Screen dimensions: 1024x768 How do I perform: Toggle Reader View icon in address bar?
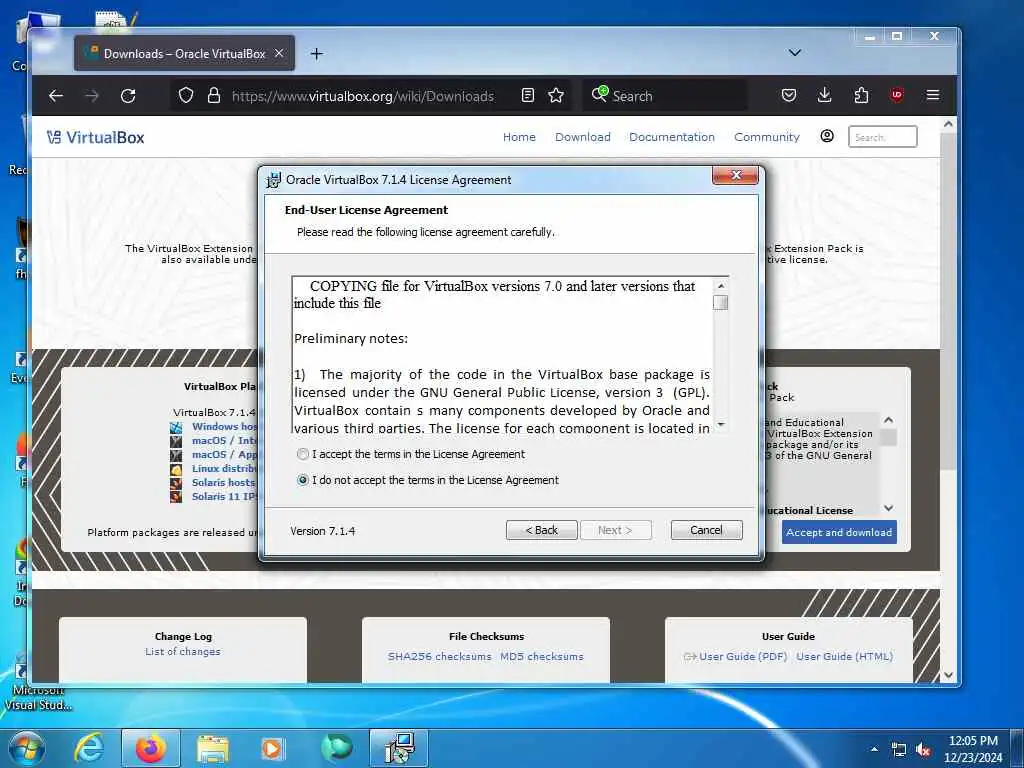528,95
